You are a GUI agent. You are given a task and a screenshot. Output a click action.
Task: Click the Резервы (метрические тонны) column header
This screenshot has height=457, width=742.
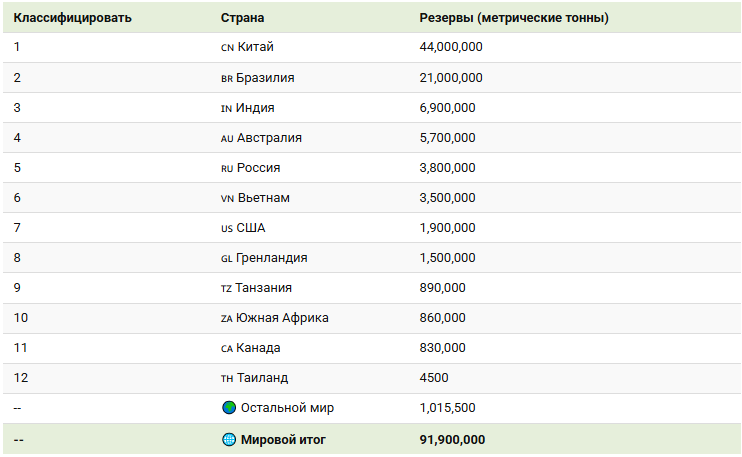(x=514, y=18)
